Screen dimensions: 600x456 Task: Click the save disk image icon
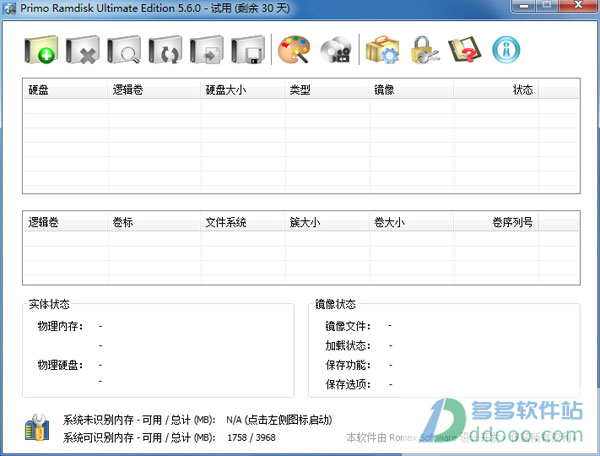point(248,50)
